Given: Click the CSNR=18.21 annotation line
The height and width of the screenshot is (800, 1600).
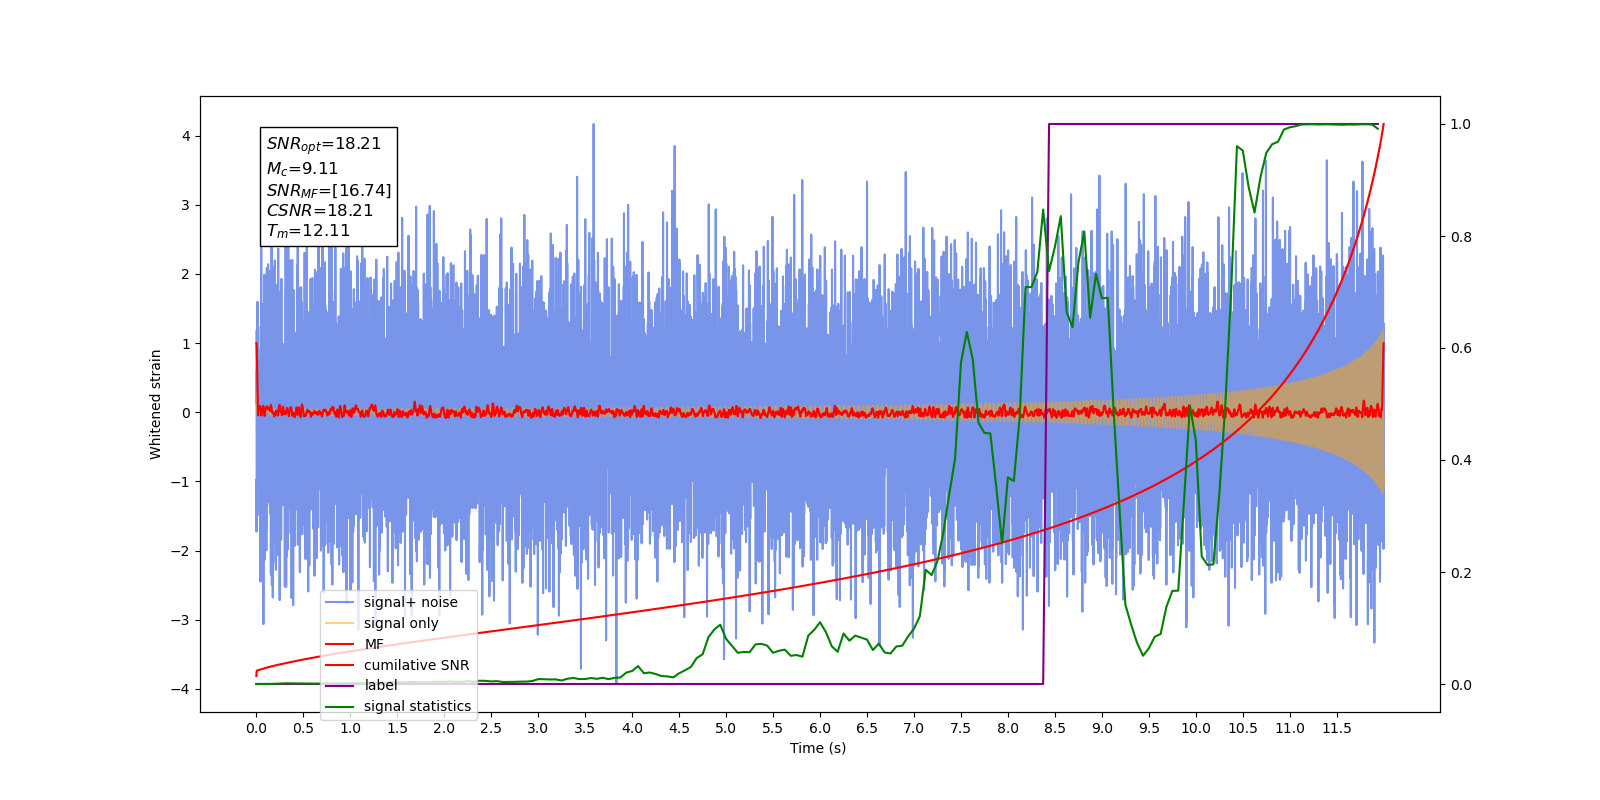Looking at the screenshot, I should pos(320,210).
